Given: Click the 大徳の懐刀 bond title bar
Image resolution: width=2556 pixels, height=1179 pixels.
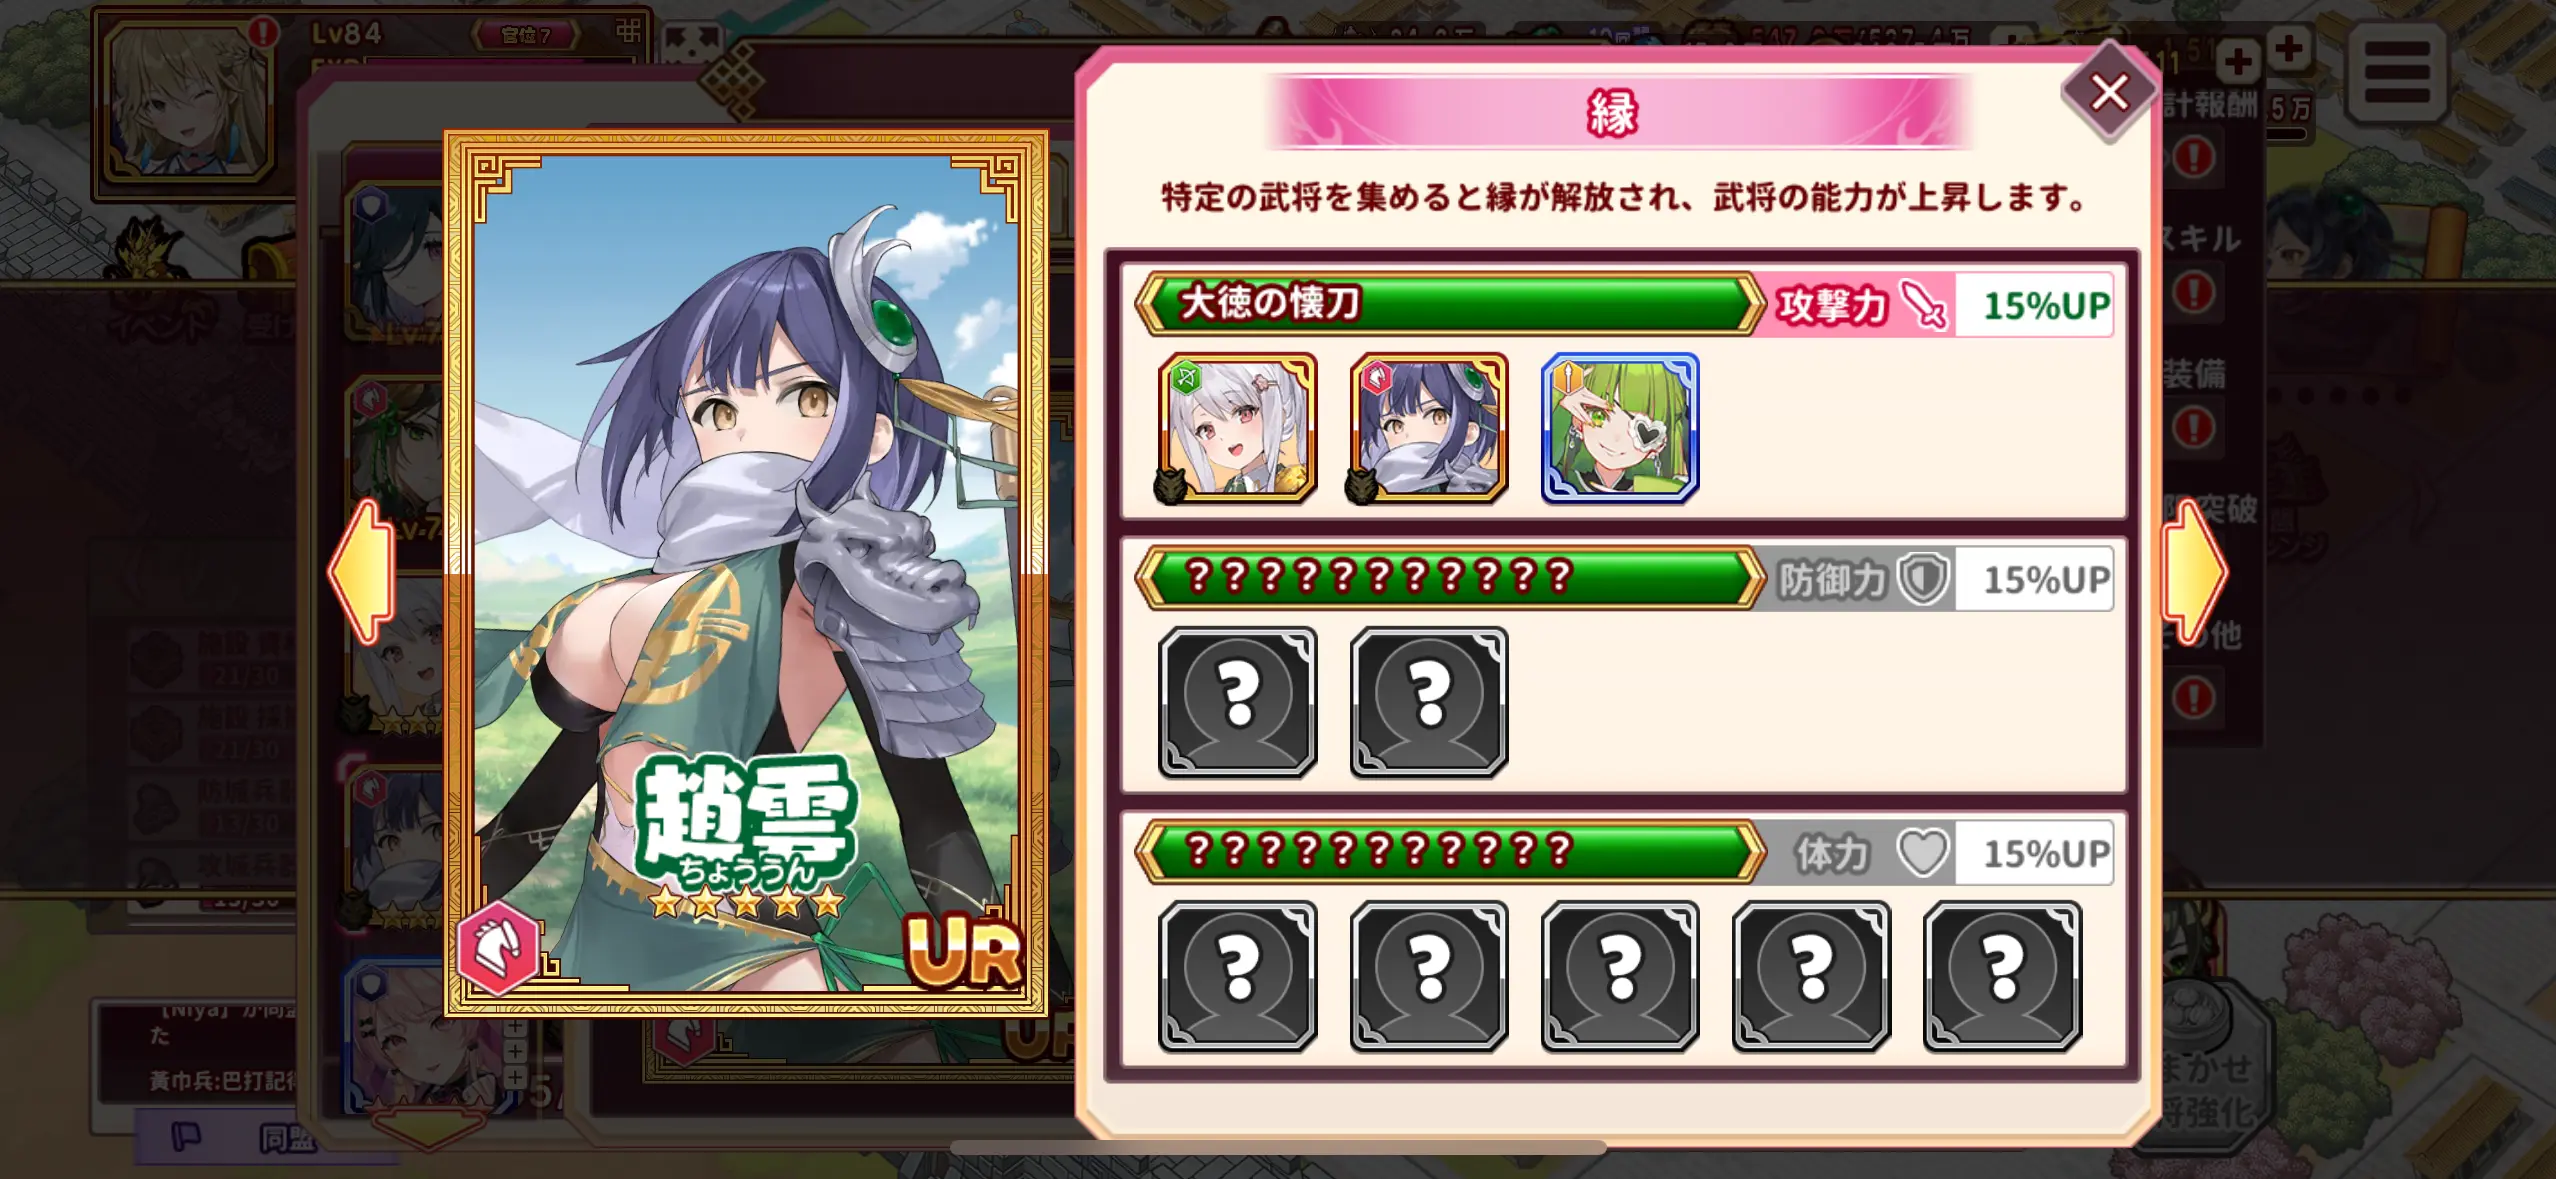Looking at the screenshot, I should click(x=1450, y=303).
